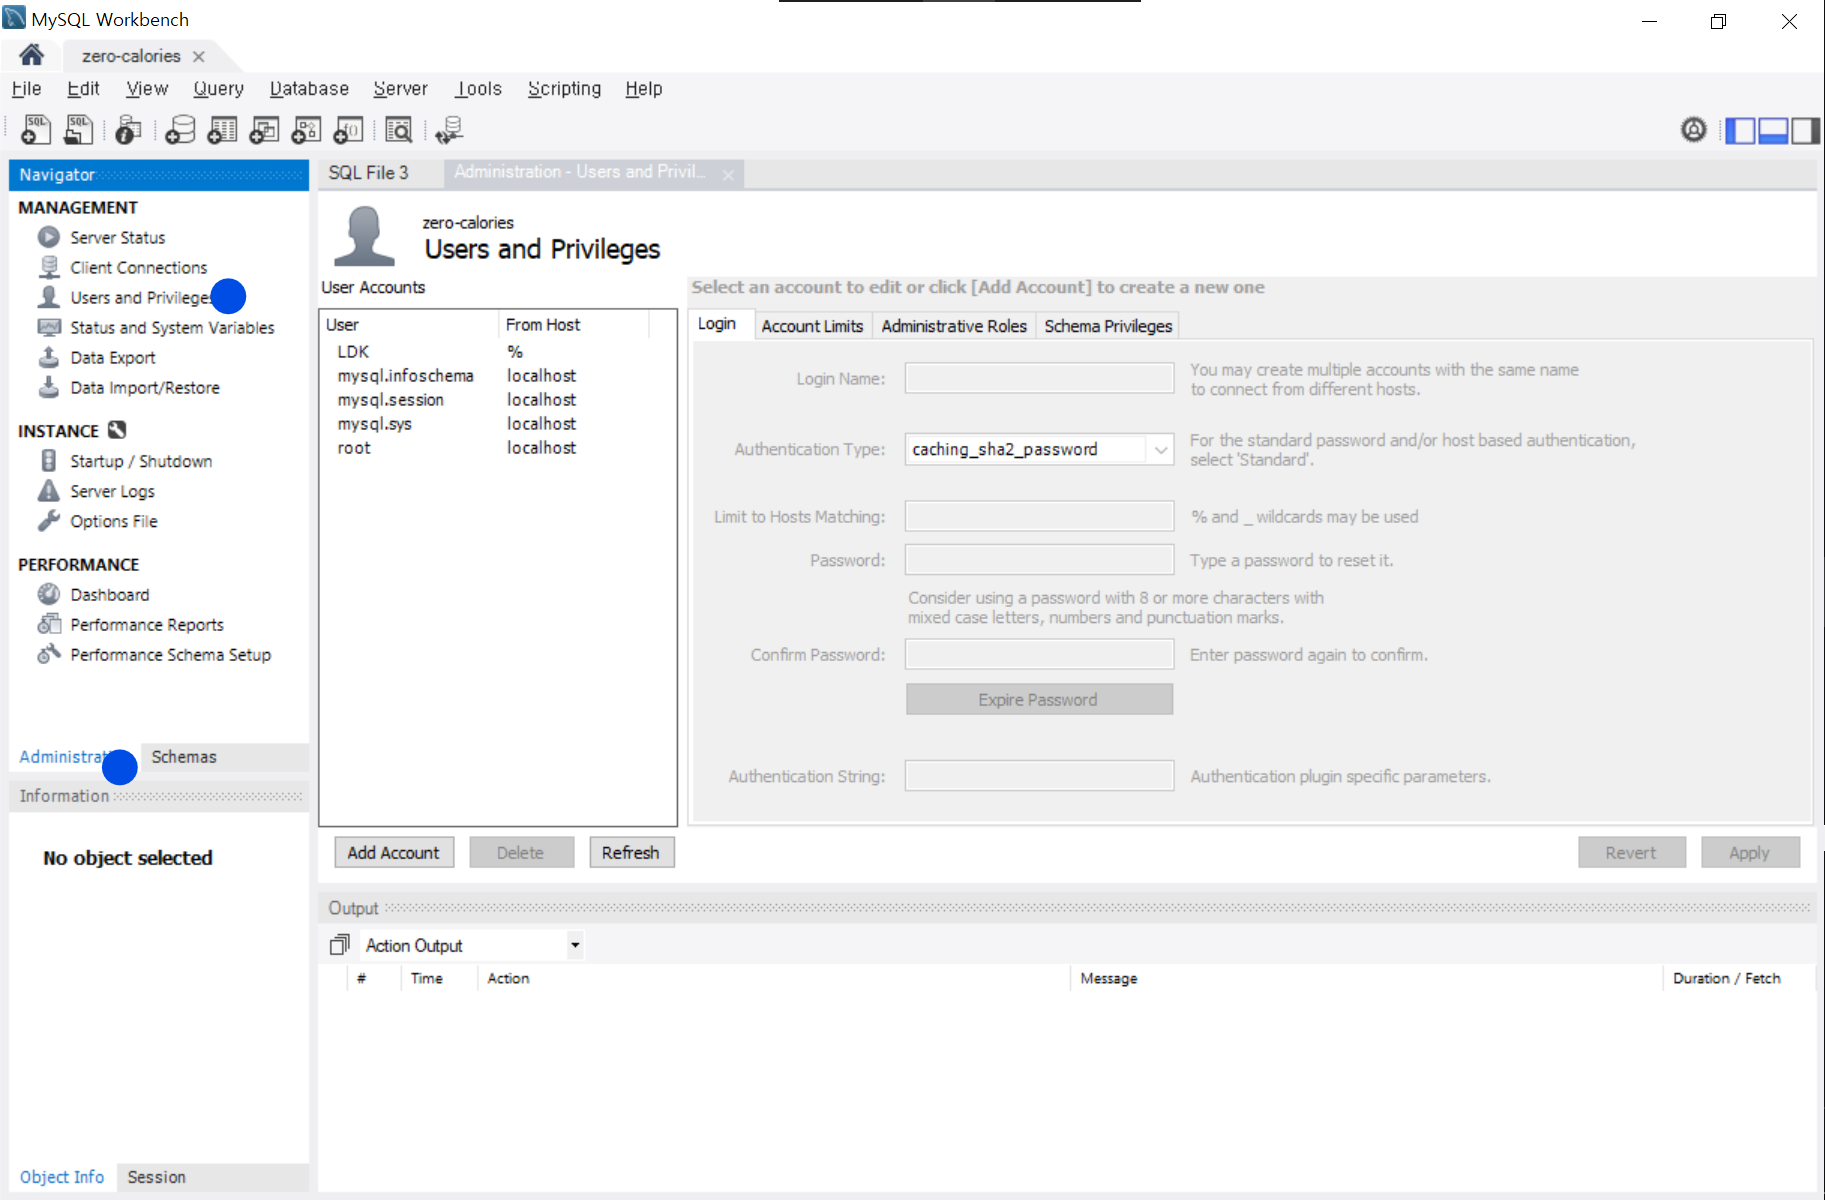Click the Expire Password button
This screenshot has width=1825, height=1200.
[x=1039, y=699]
